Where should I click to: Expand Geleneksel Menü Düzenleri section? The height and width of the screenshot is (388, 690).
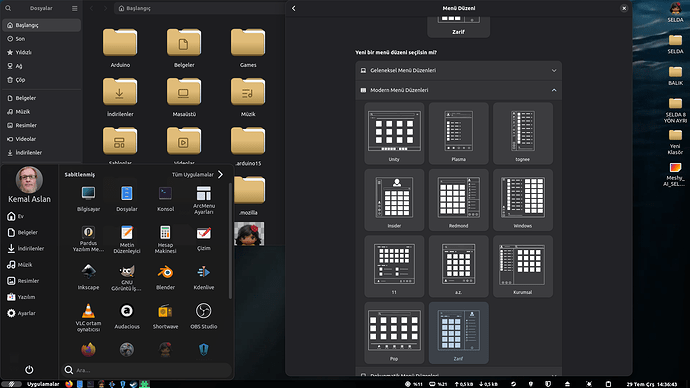(458, 70)
